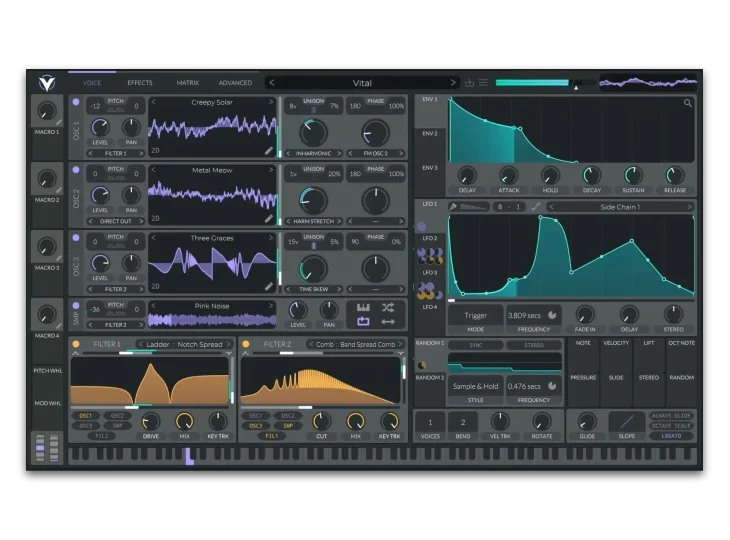This screenshot has height=540, width=730.
Task: Select the ENV 2 envelope
Action: point(429,133)
